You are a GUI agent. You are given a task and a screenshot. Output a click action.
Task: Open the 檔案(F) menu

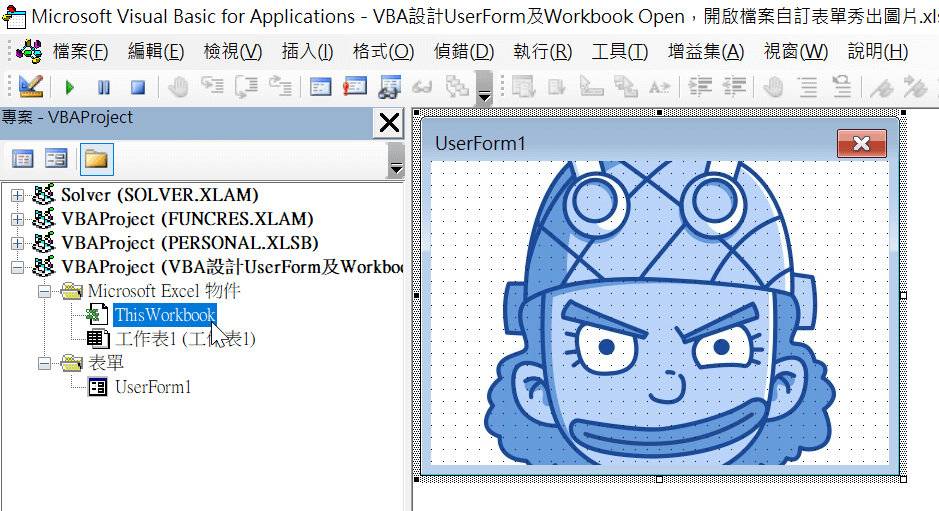pyautogui.click(x=80, y=52)
